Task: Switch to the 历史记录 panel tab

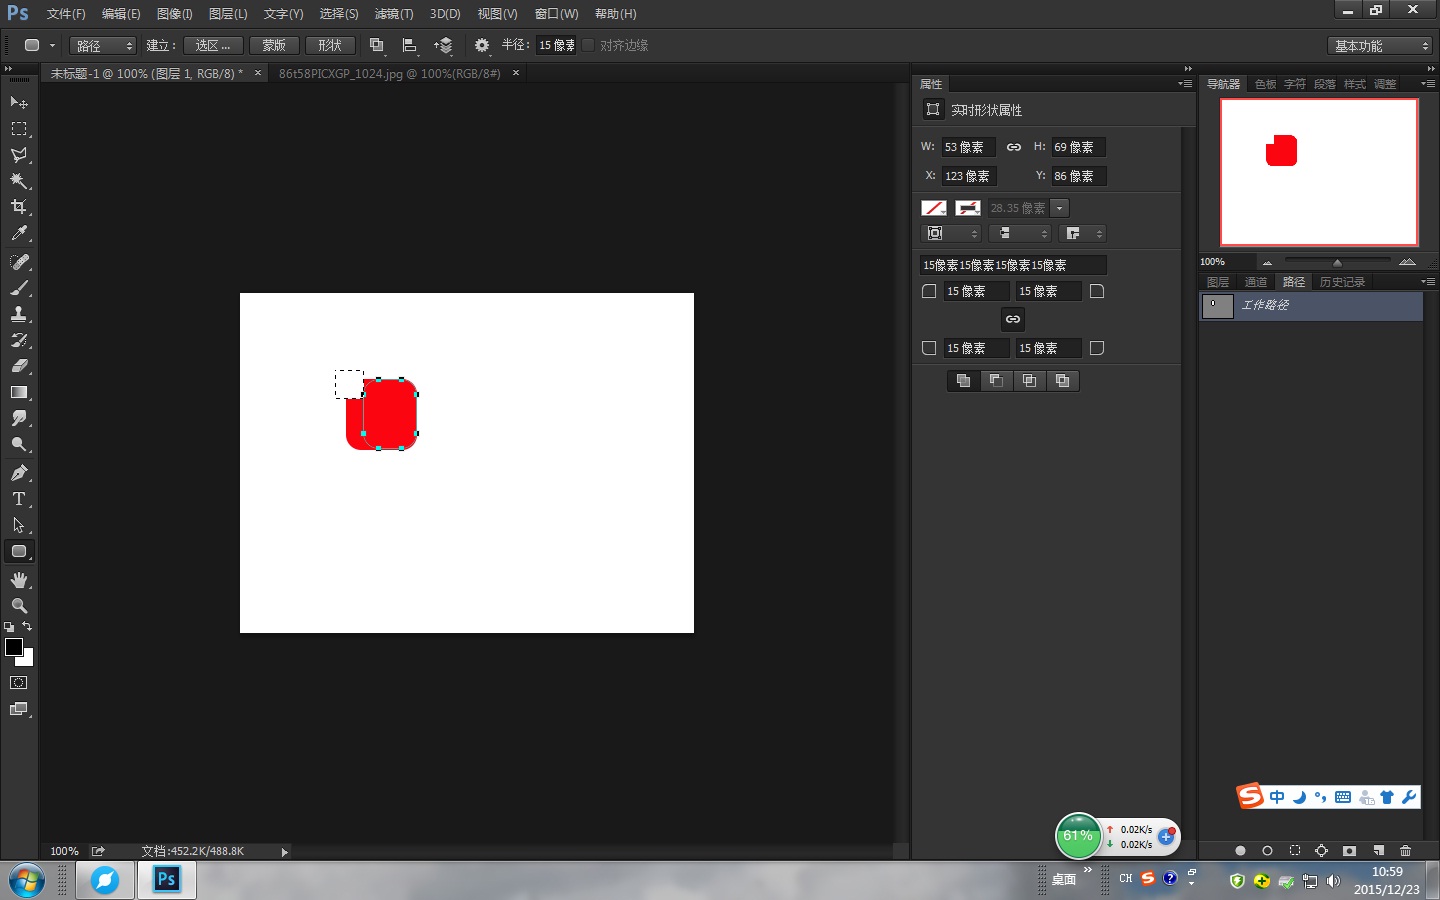Action: coord(1342,282)
